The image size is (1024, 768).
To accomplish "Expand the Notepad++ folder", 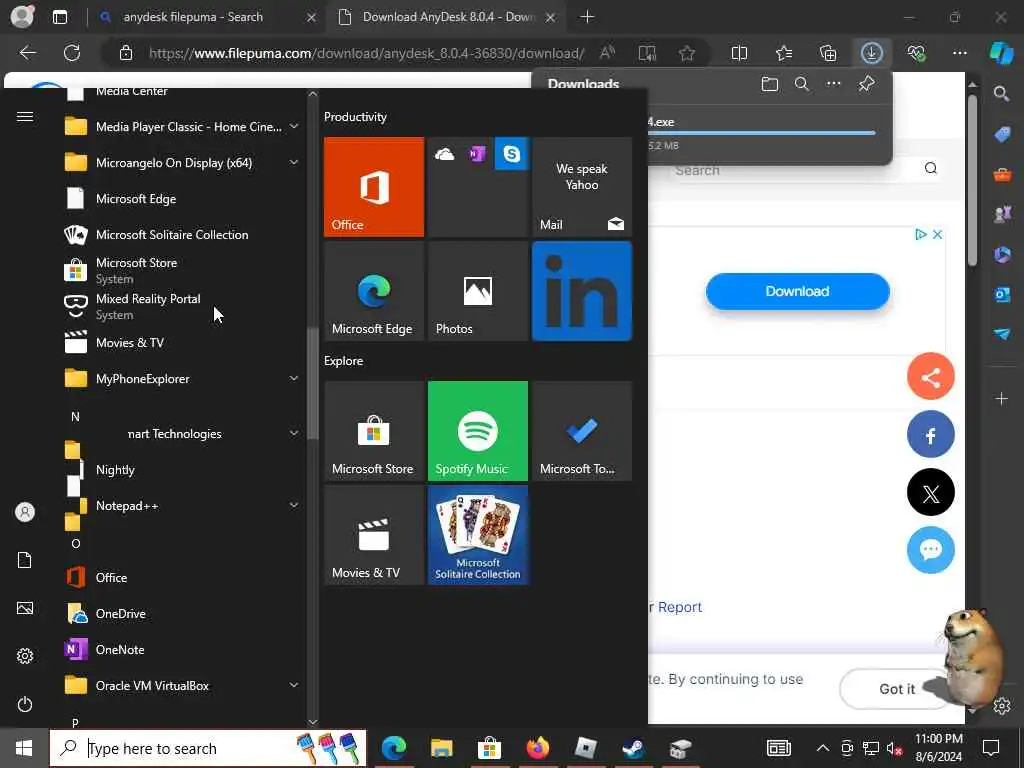I will 294,505.
